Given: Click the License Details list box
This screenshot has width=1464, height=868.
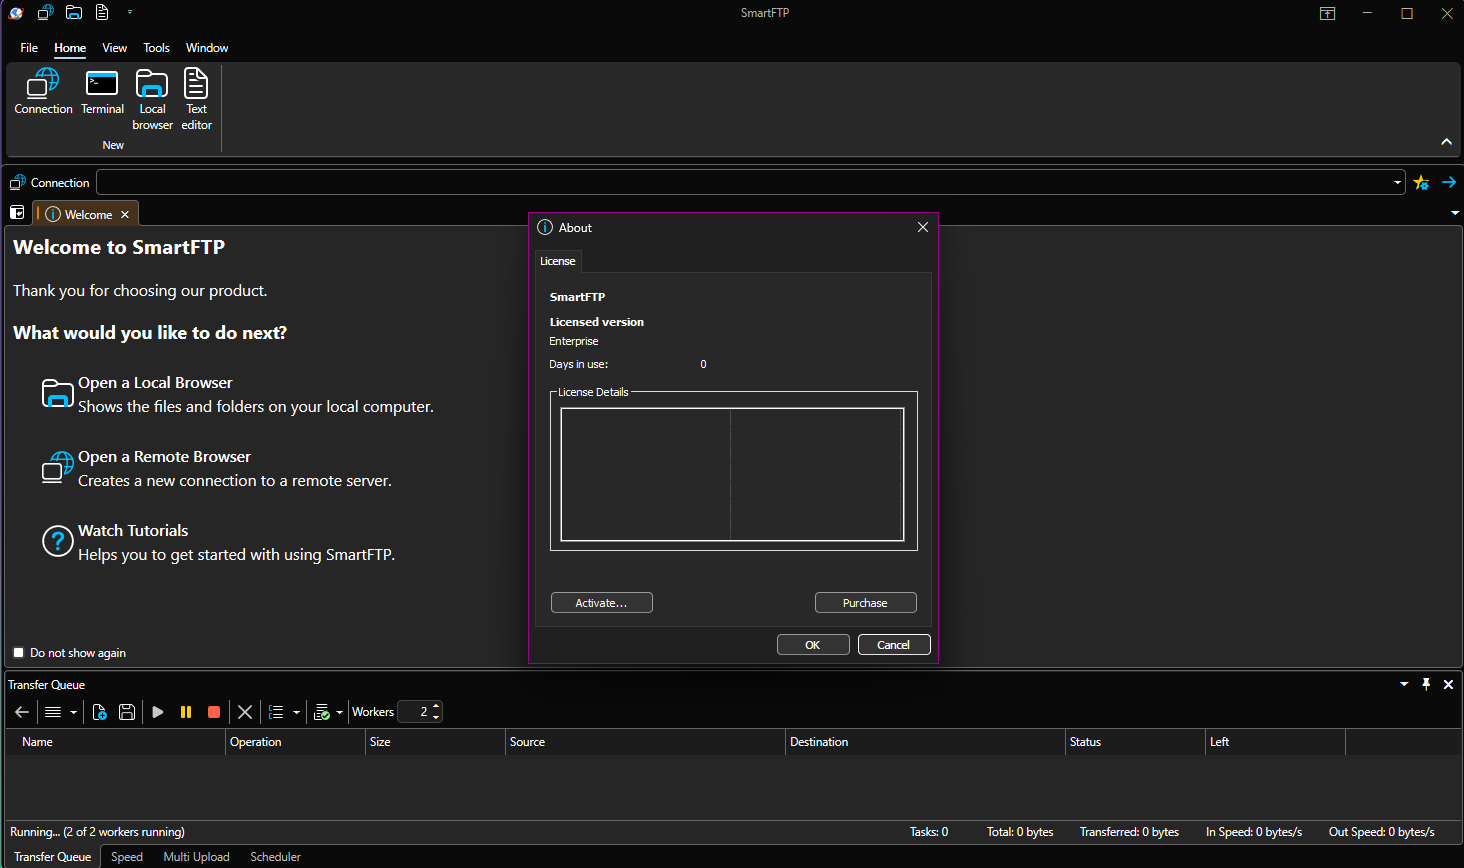Looking at the screenshot, I should point(732,474).
